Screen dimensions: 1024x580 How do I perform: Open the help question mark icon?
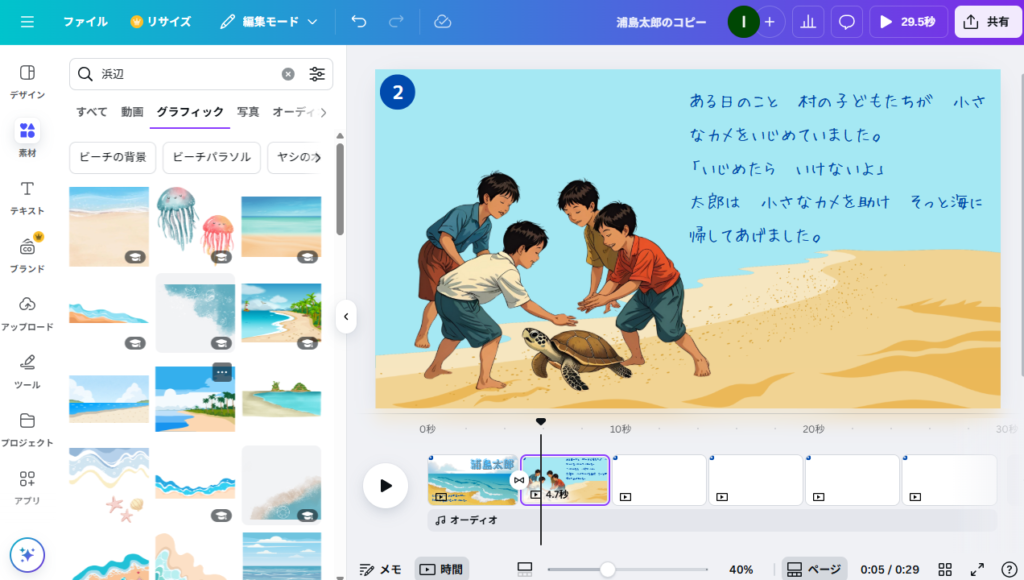tap(1009, 570)
